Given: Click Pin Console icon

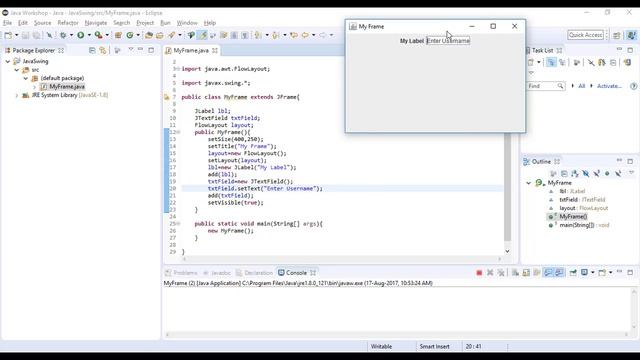Looking at the screenshot, I should click(573, 273).
